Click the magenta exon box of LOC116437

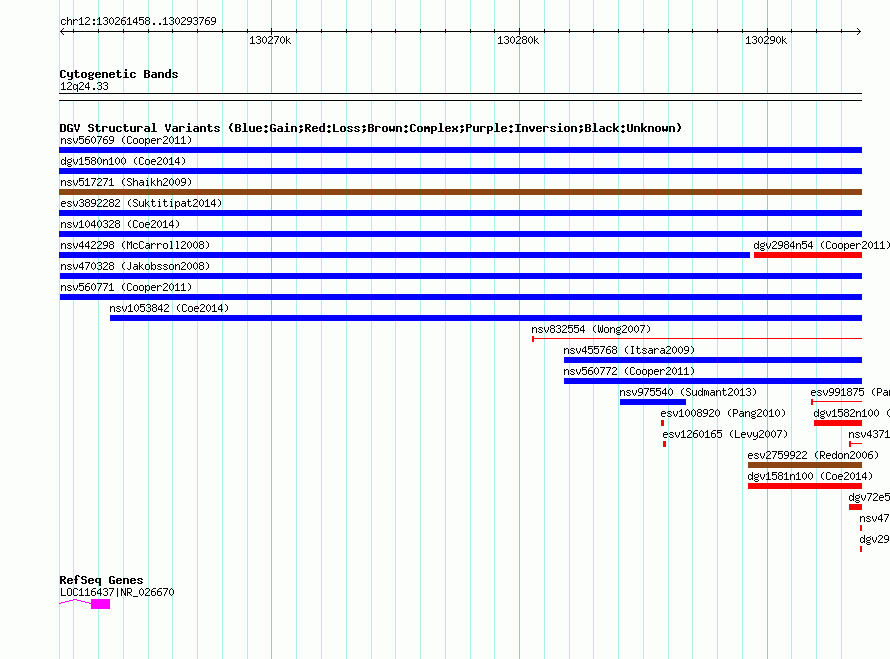[100, 604]
